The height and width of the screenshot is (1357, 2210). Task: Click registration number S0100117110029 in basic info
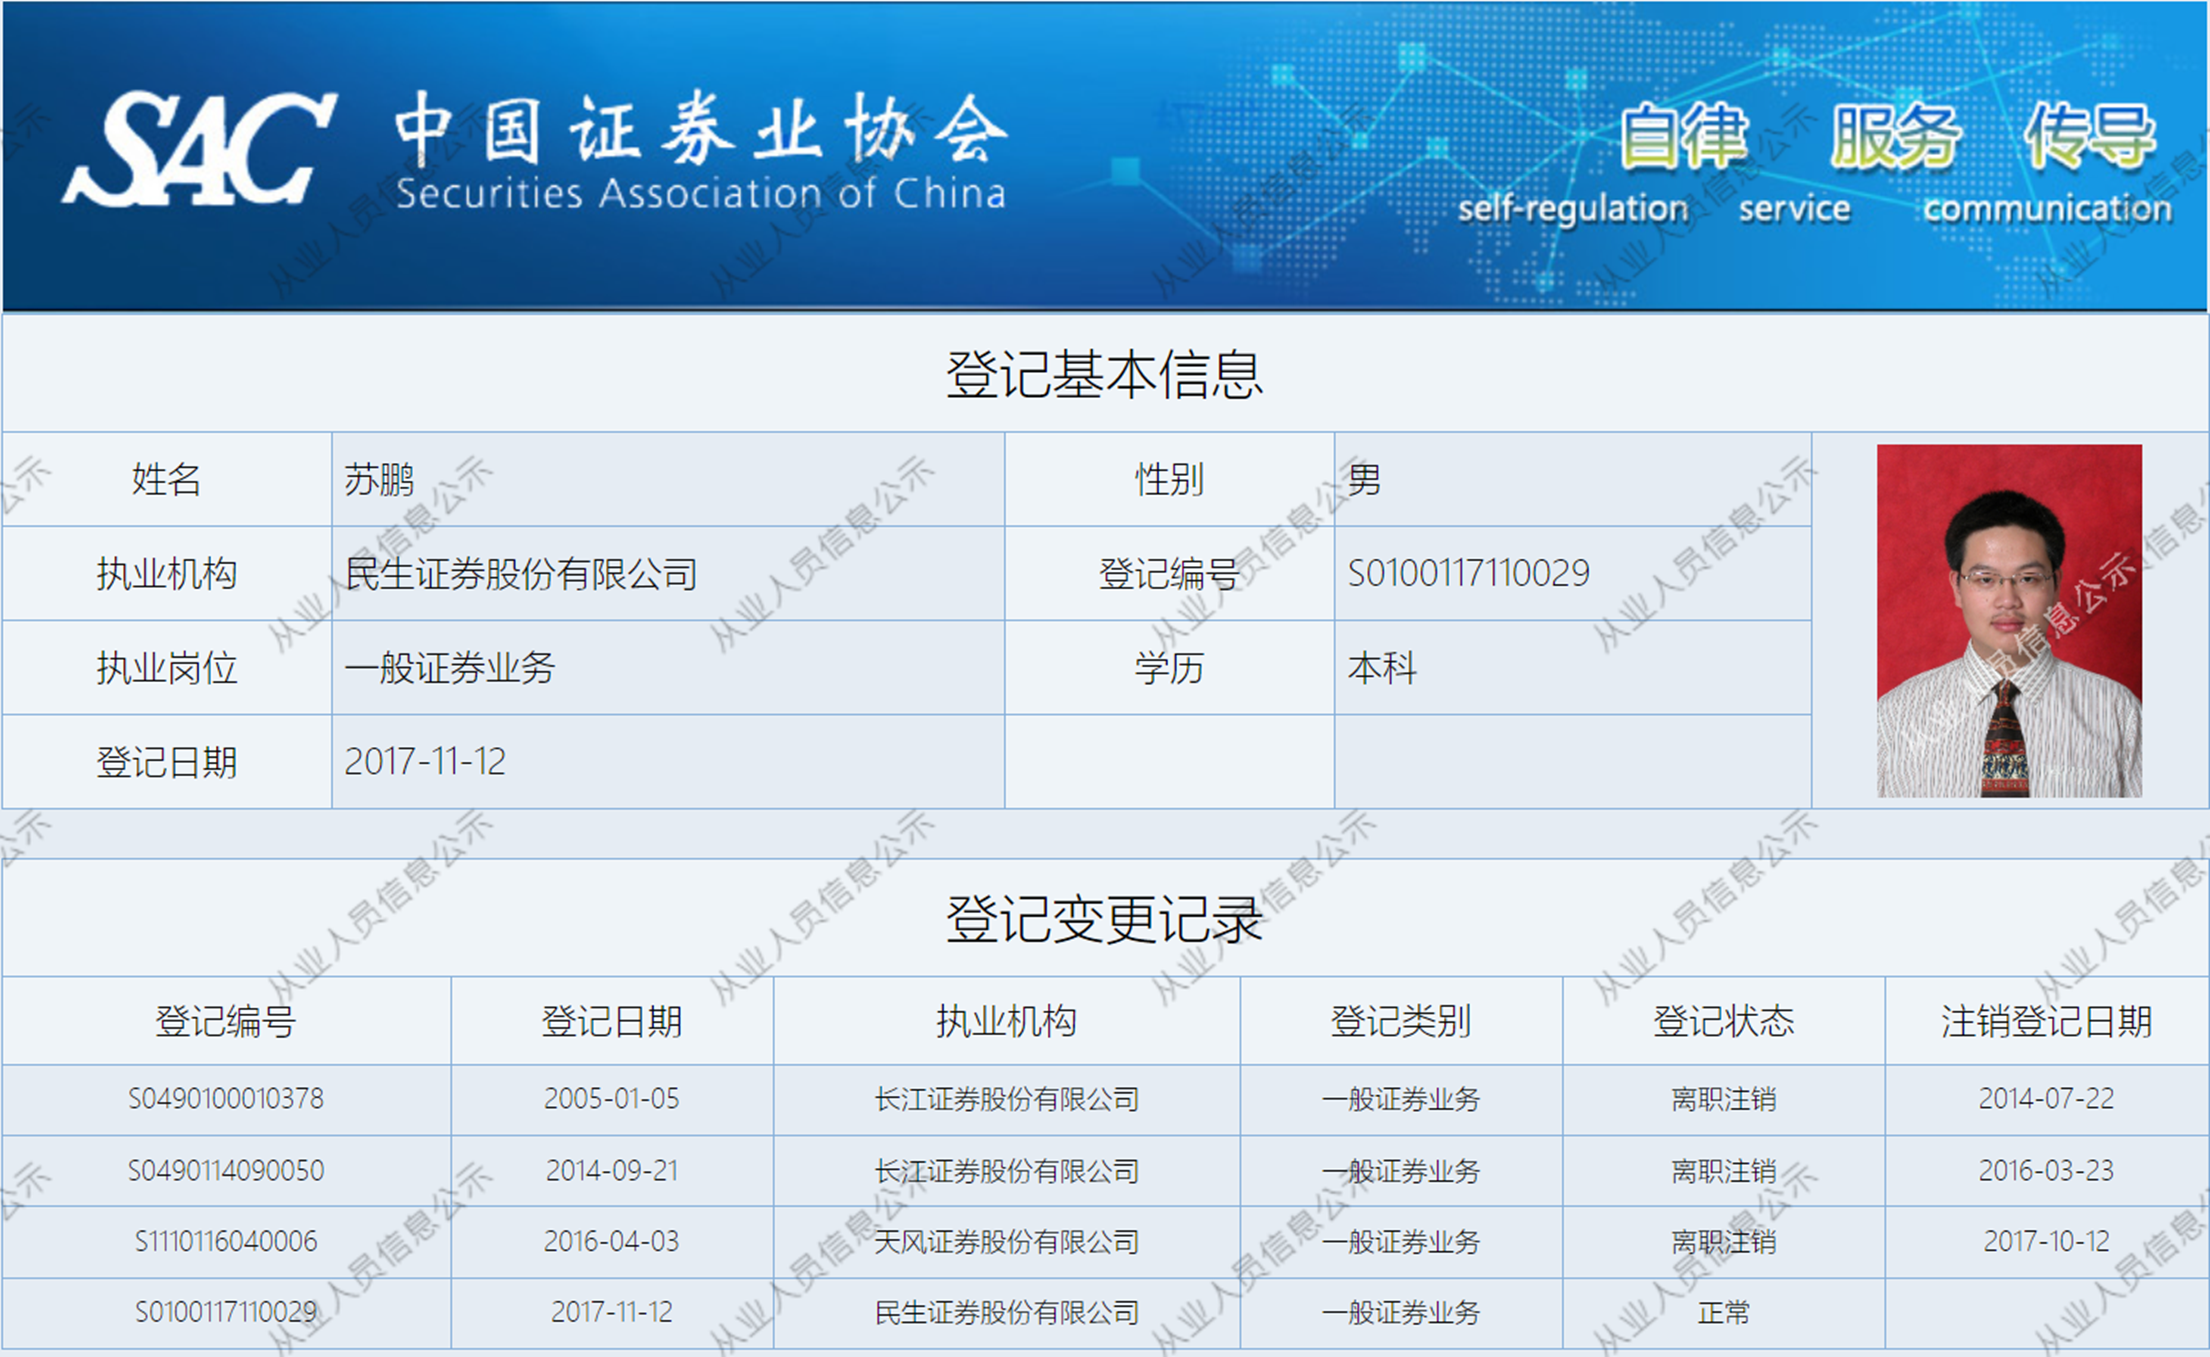coord(1467,573)
